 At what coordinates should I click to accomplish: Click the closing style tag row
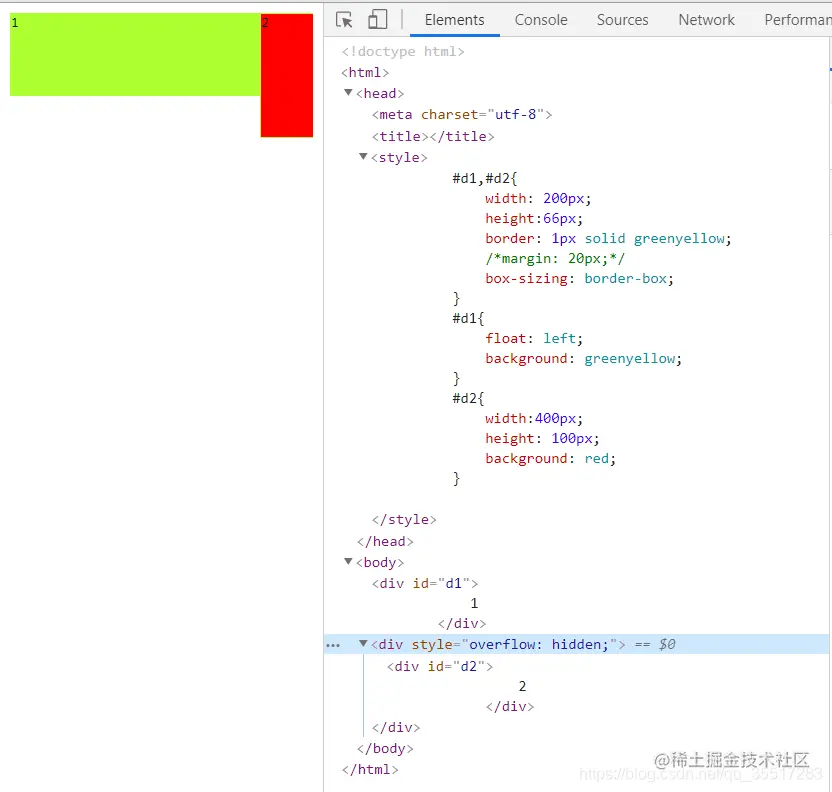[404, 519]
